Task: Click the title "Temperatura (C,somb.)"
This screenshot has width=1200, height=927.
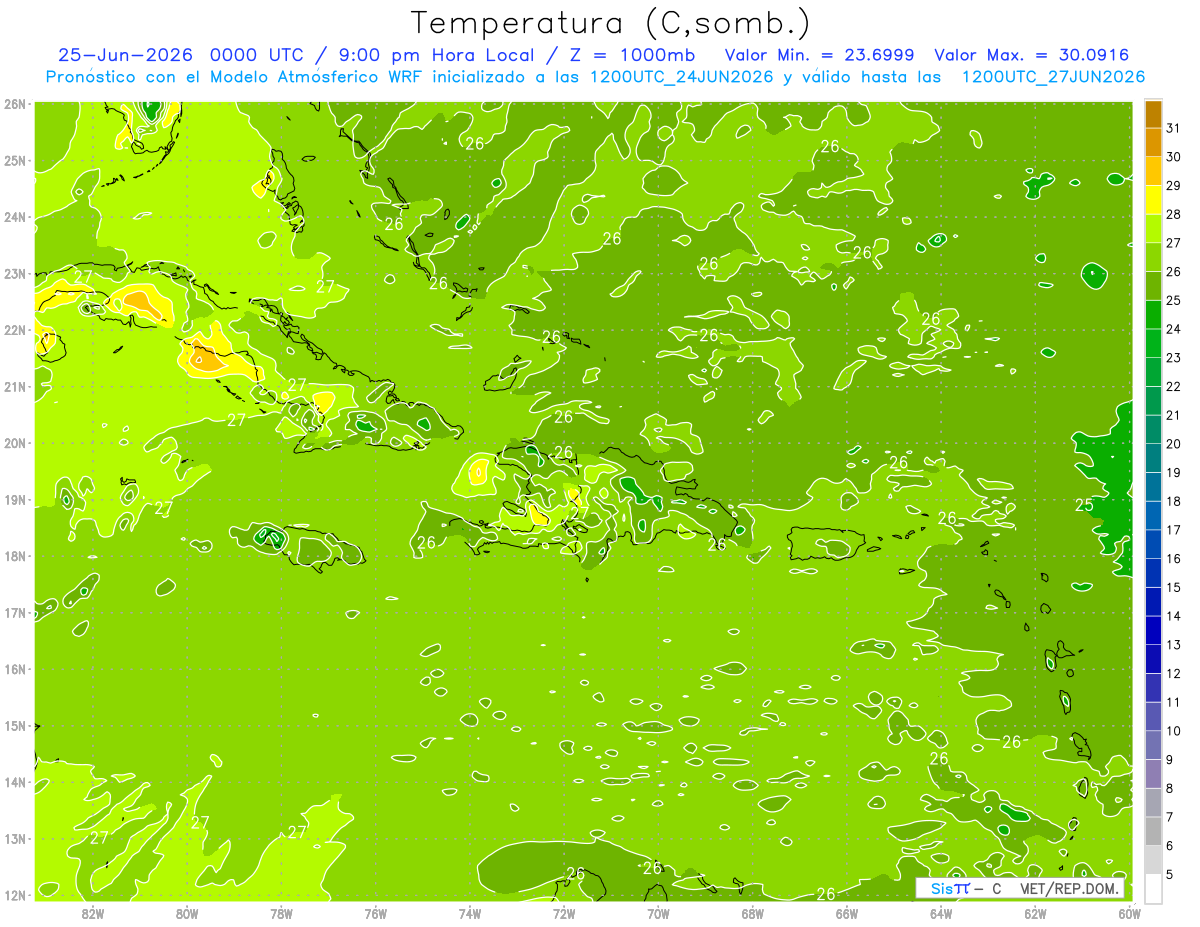Action: point(611,23)
